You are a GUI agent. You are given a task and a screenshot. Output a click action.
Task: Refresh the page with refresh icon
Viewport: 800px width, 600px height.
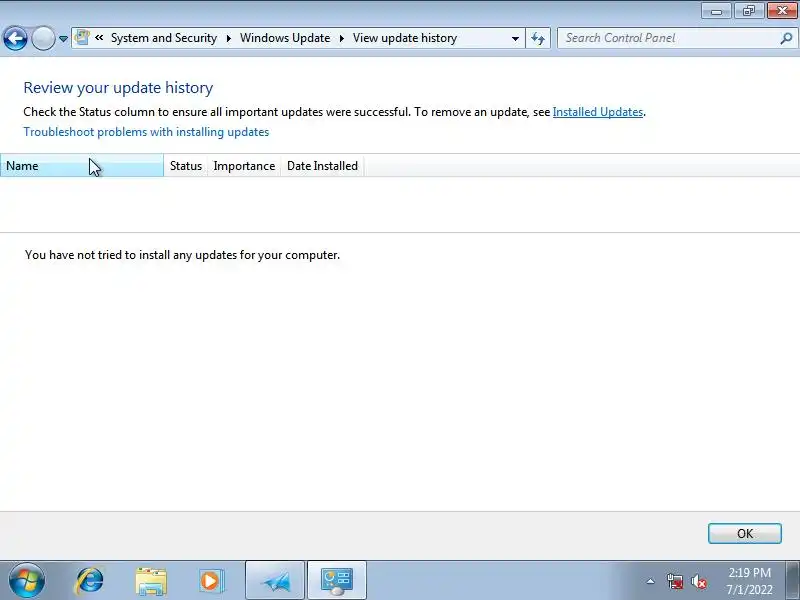tap(538, 38)
